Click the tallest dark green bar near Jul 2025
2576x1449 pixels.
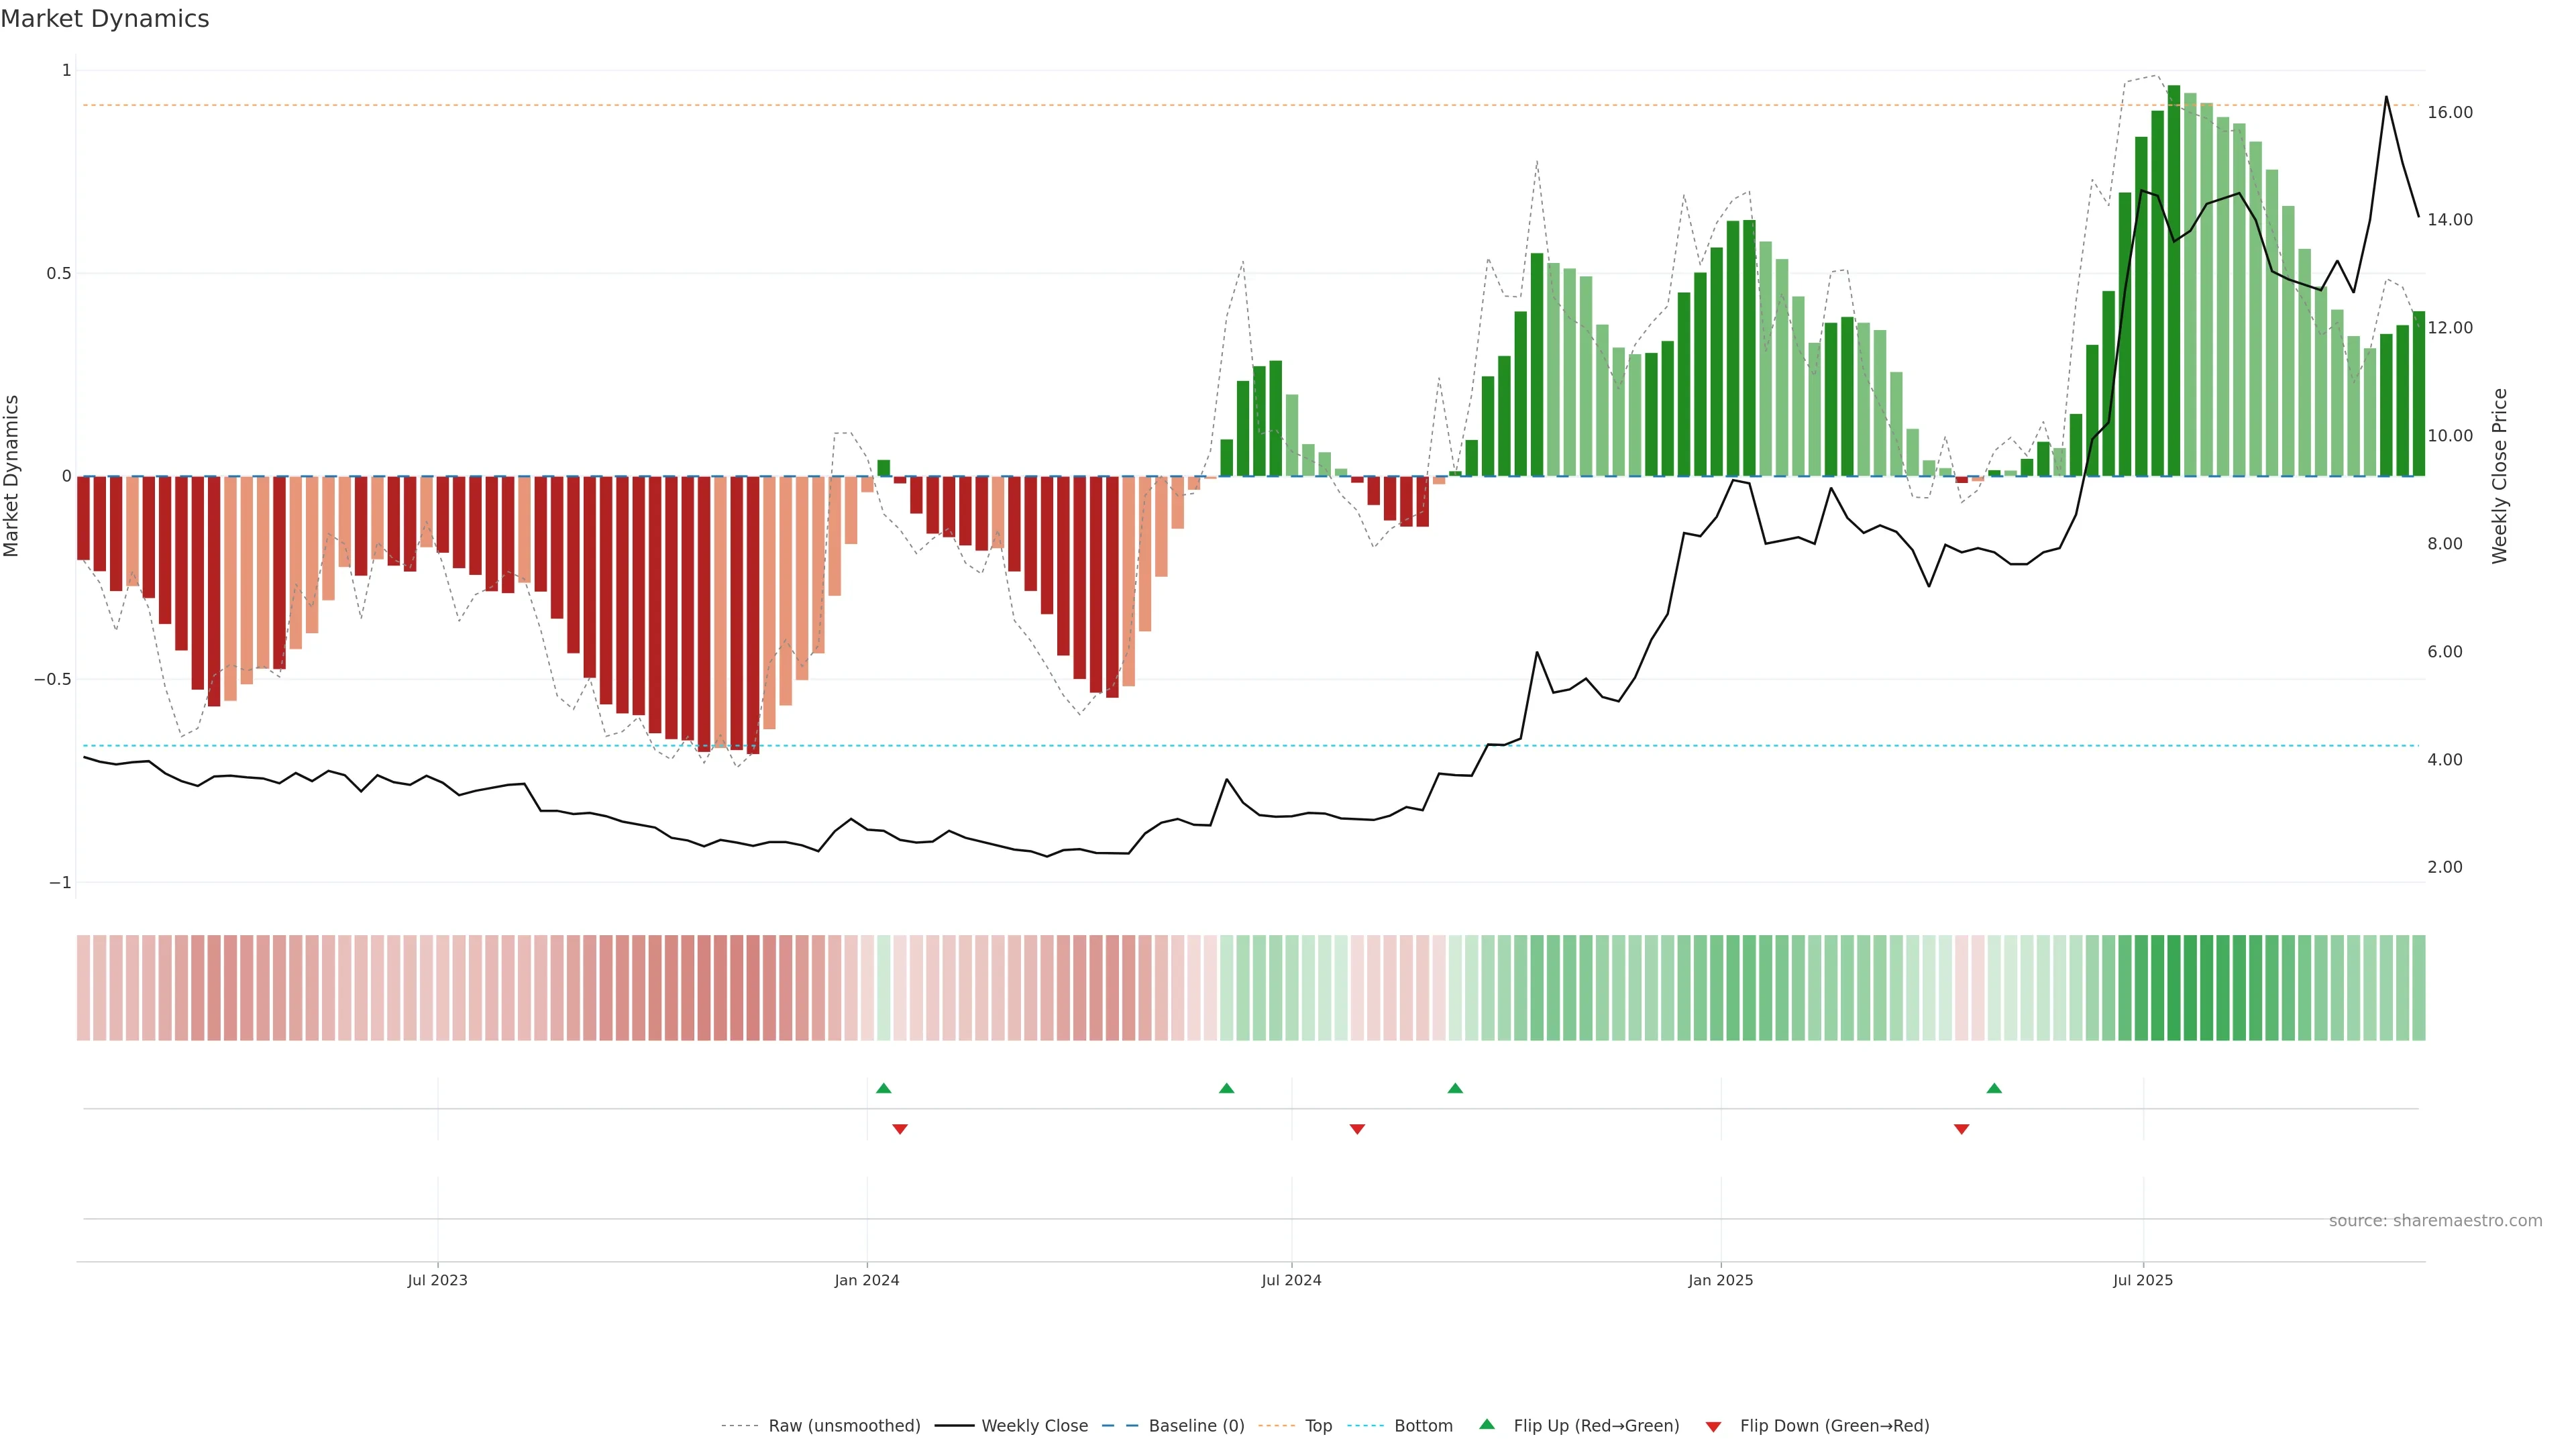coord(2174,280)
